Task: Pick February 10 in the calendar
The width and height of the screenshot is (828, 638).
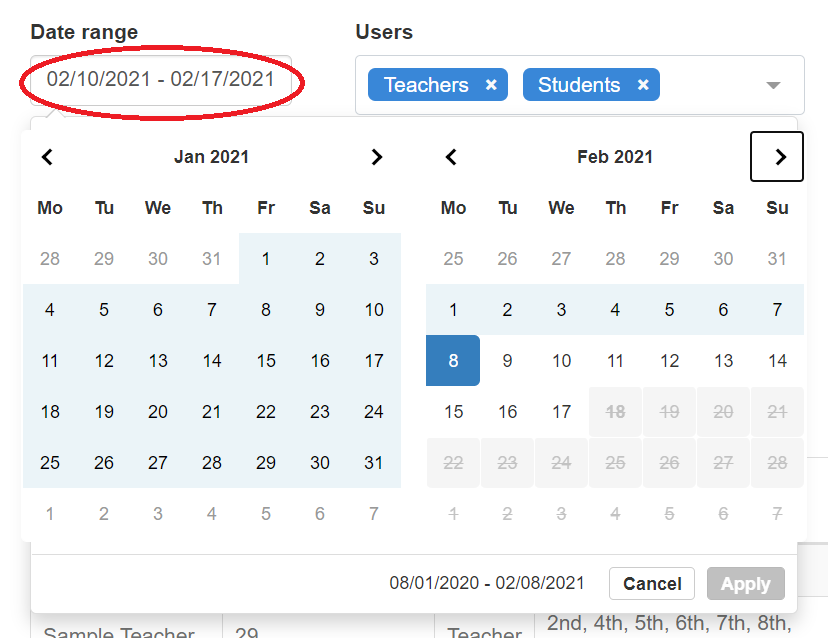Action: click(561, 361)
